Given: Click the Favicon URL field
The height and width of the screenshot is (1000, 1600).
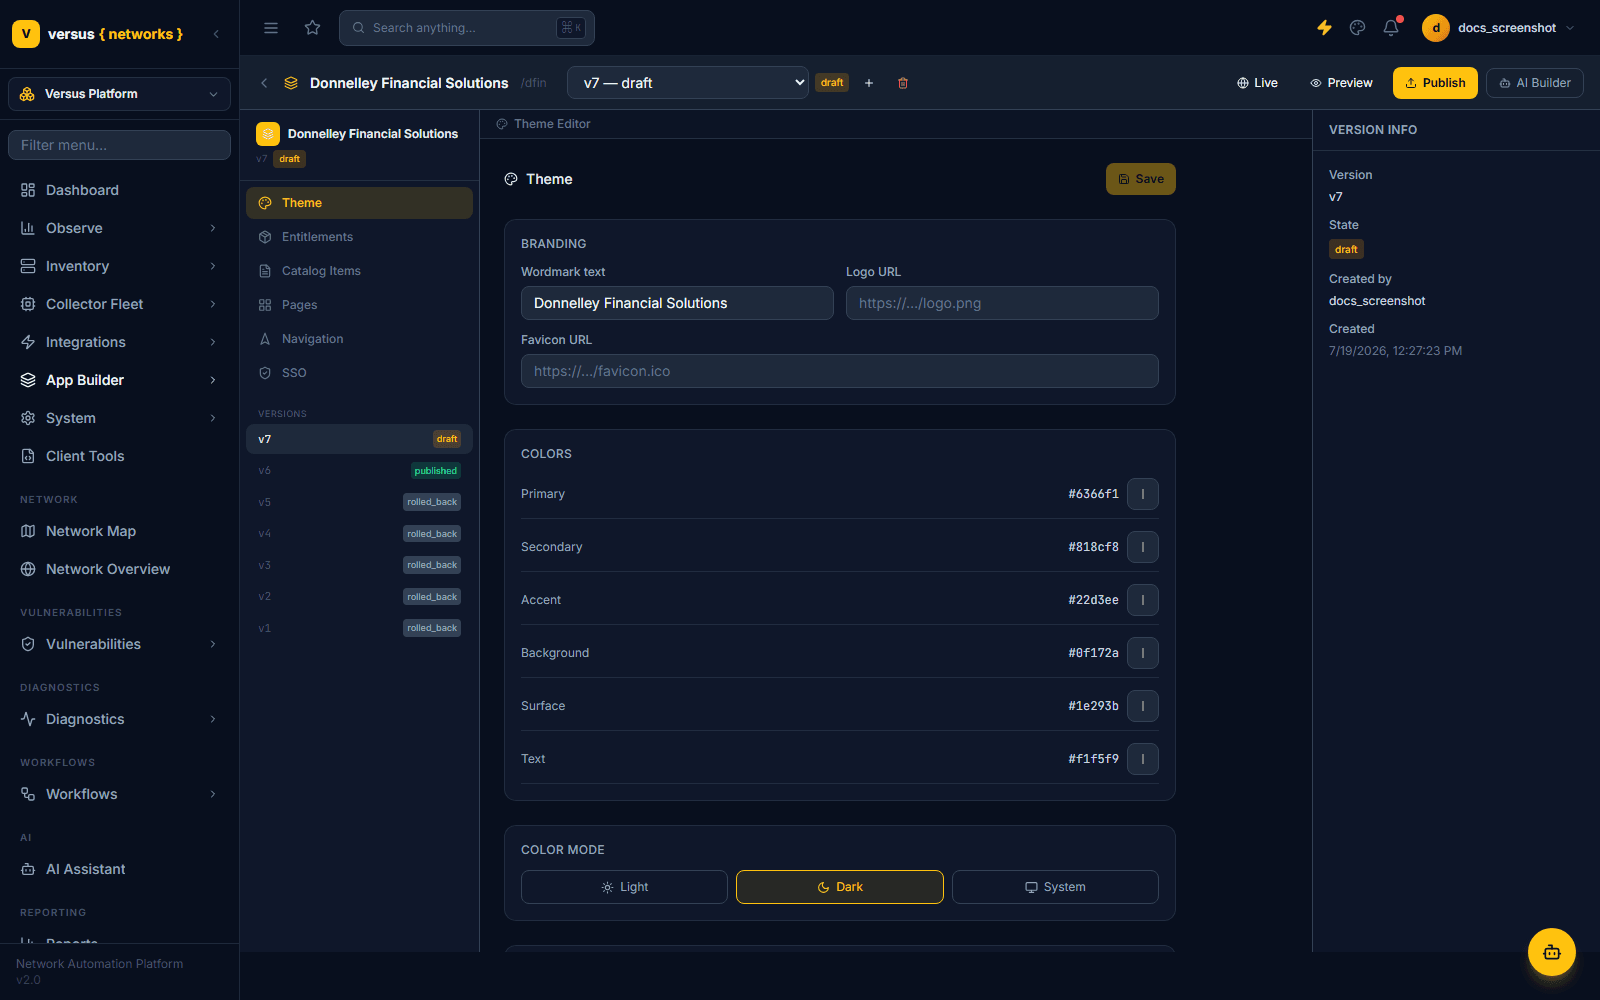Looking at the screenshot, I should [x=840, y=371].
